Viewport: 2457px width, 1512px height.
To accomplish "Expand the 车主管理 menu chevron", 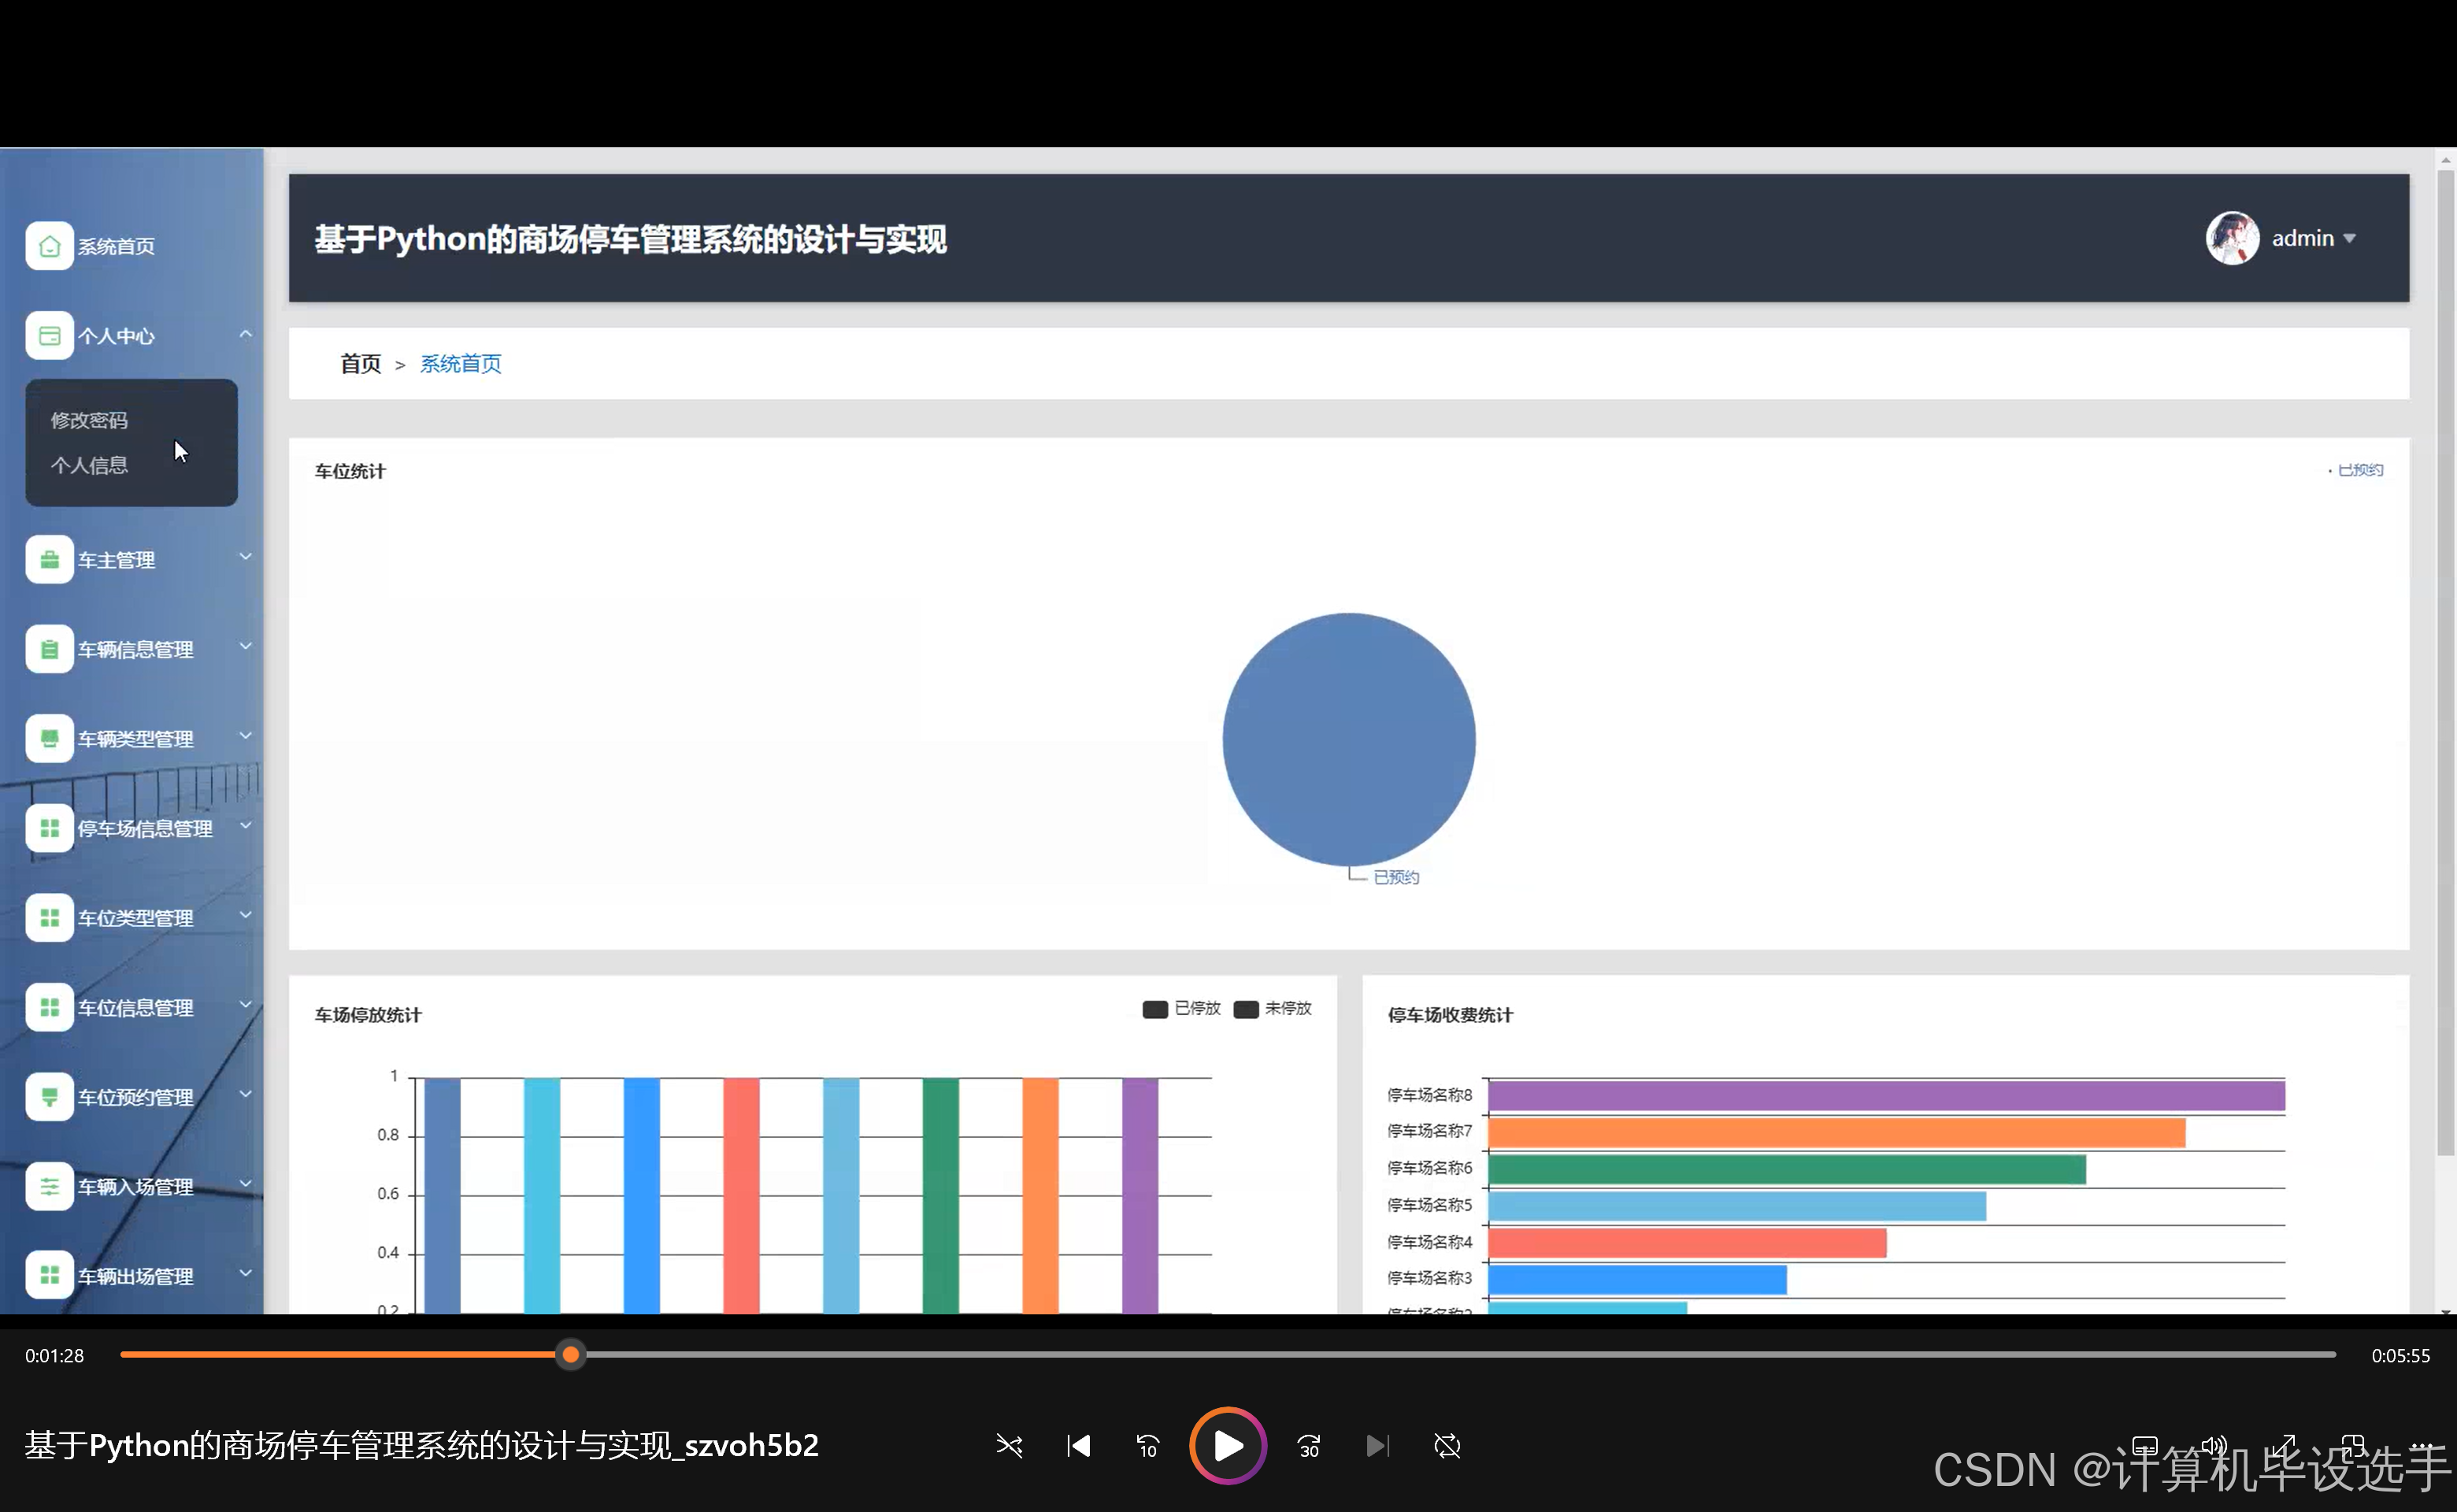I will pos(245,557).
